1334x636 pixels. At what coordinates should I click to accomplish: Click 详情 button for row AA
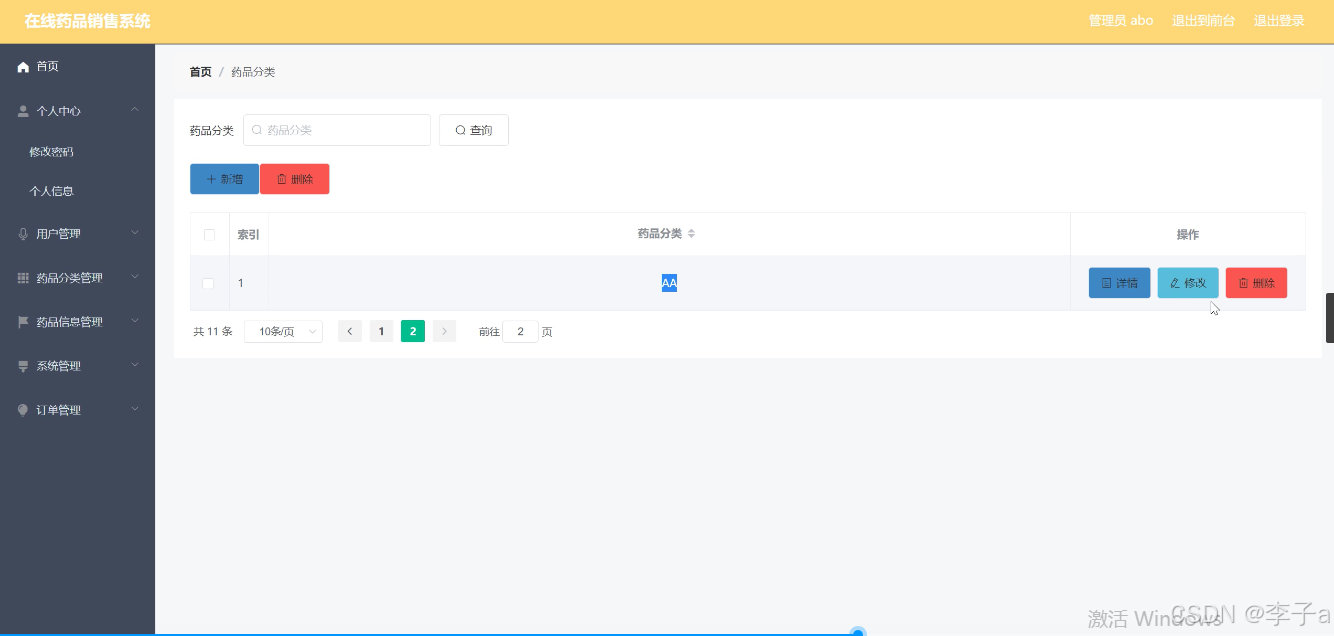pos(1119,283)
